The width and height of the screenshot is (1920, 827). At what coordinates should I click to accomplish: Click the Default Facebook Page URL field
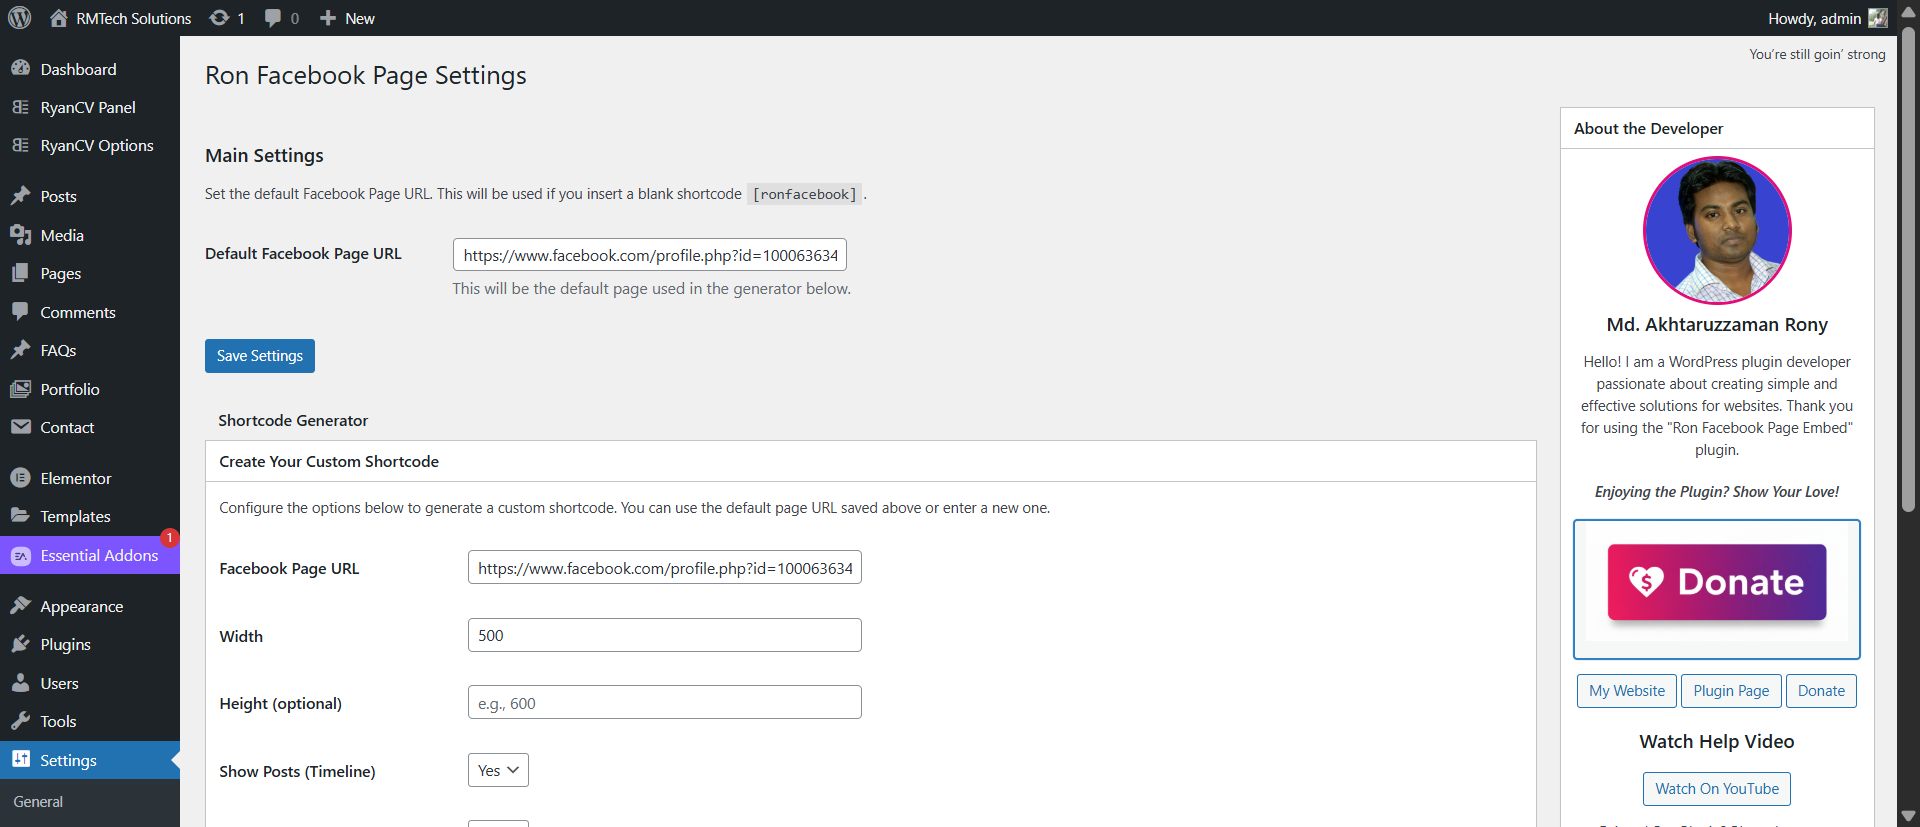[x=649, y=255]
